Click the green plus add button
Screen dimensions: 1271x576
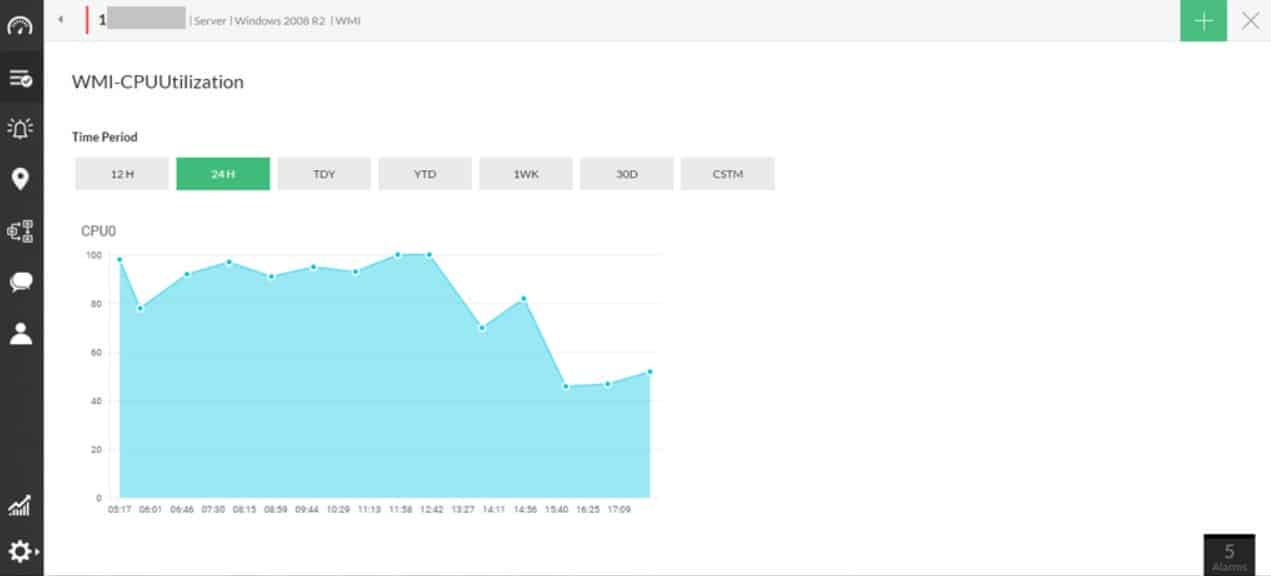pyautogui.click(x=1203, y=21)
